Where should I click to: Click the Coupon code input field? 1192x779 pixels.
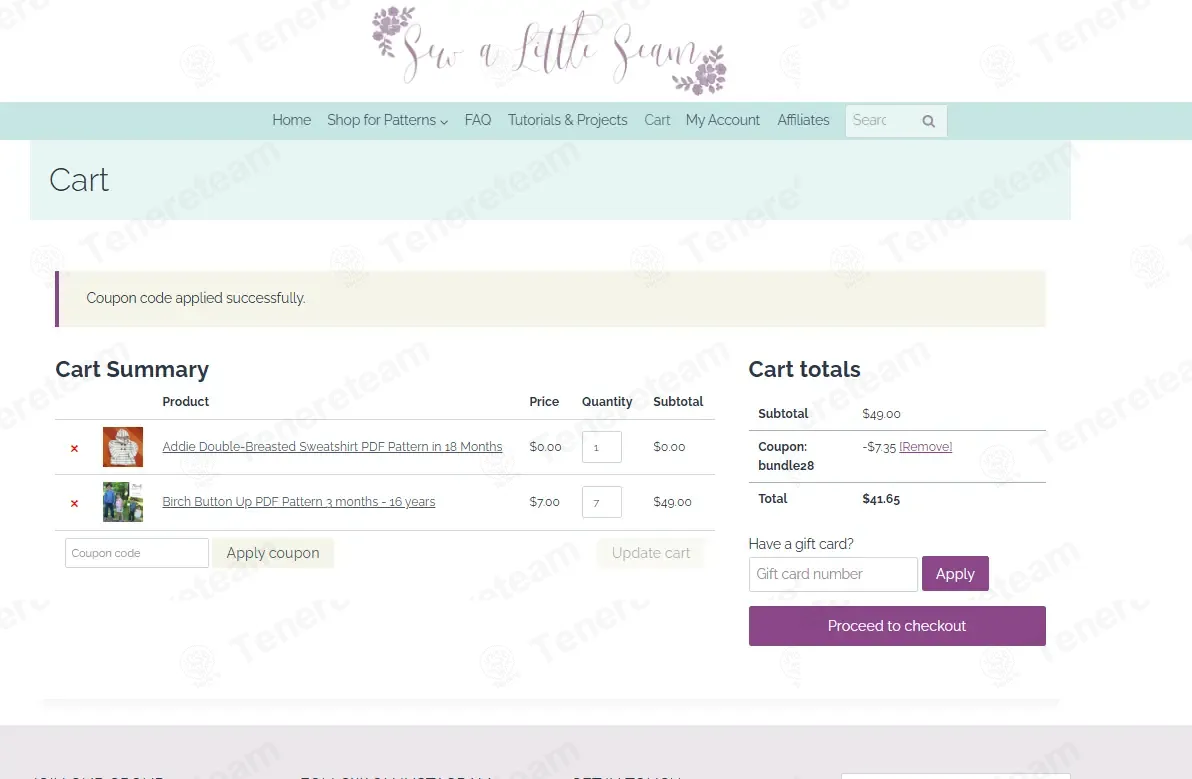point(137,553)
